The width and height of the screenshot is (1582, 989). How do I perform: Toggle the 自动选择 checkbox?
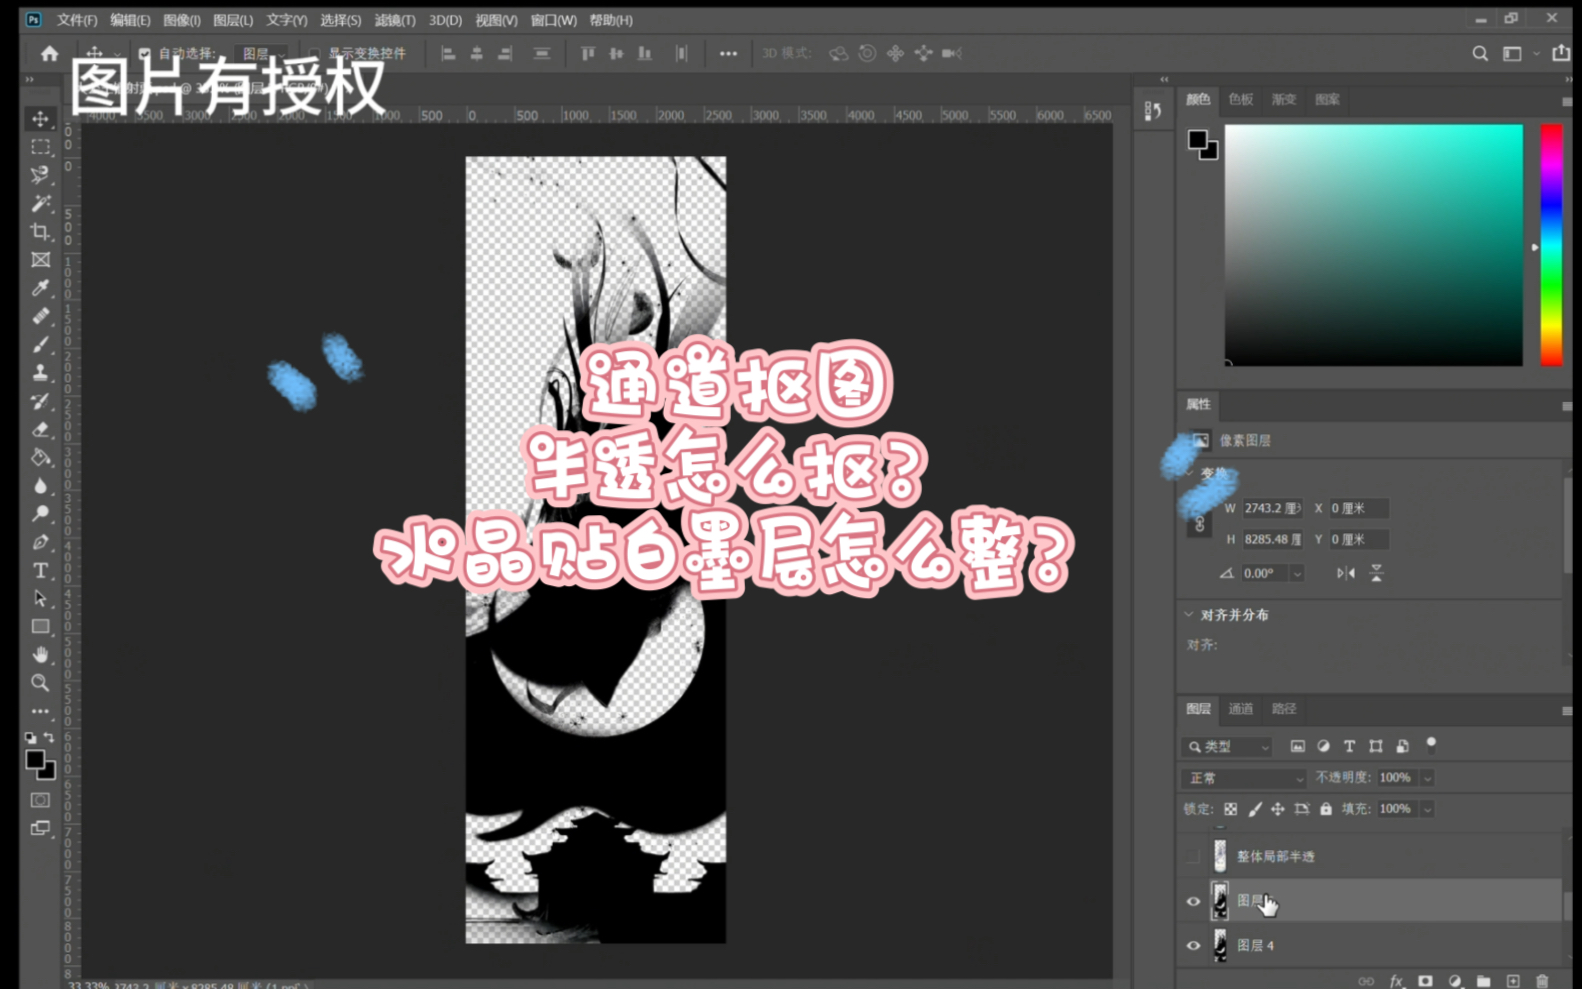[x=145, y=53]
